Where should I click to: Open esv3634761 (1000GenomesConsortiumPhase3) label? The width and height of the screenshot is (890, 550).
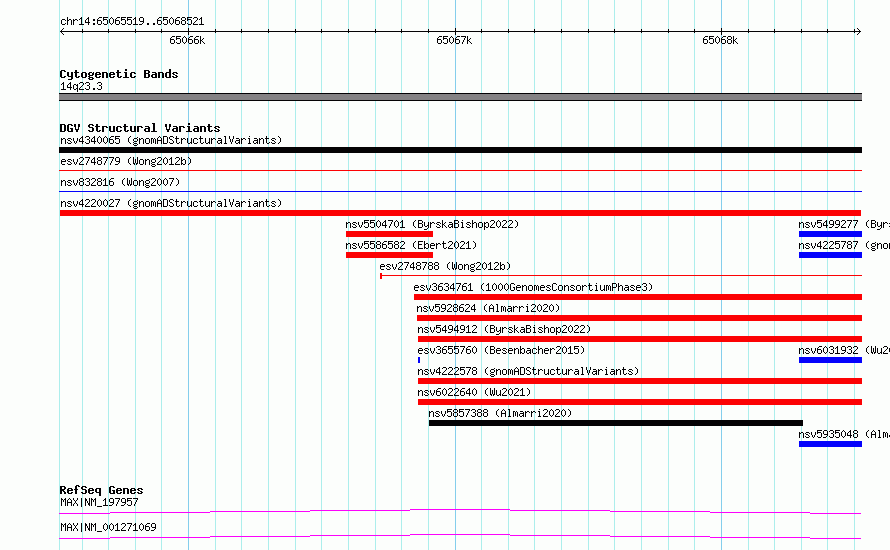(x=533, y=287)
